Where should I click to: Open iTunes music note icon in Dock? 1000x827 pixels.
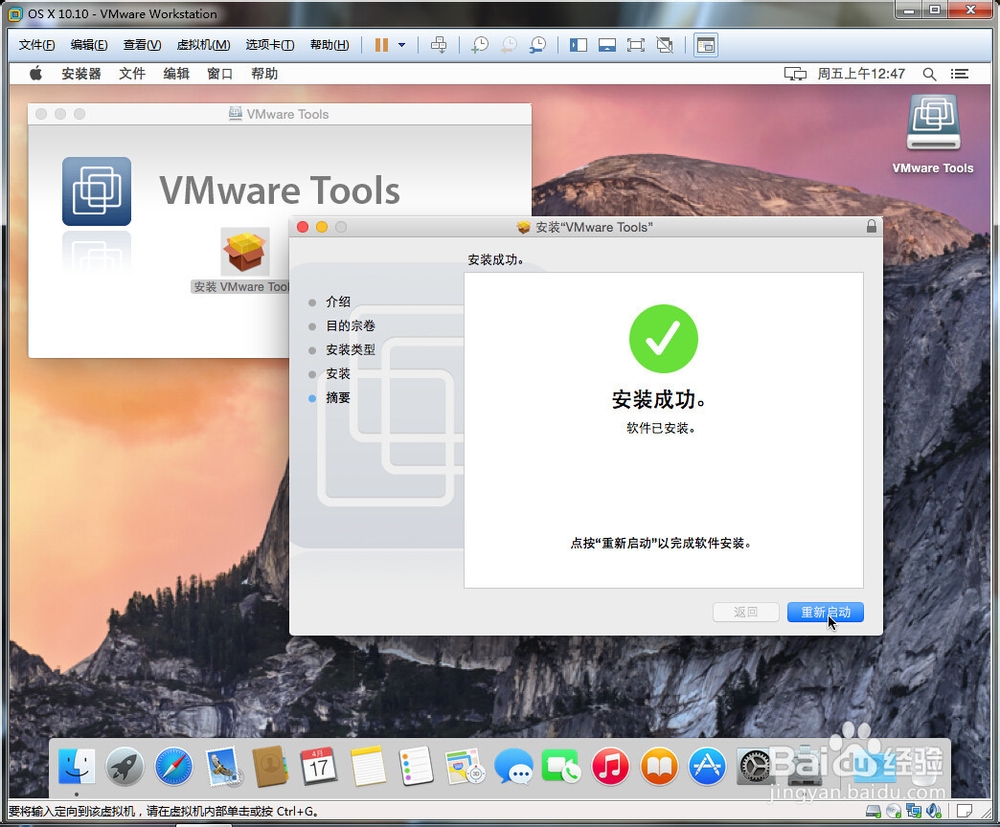(x=610, y=766)
